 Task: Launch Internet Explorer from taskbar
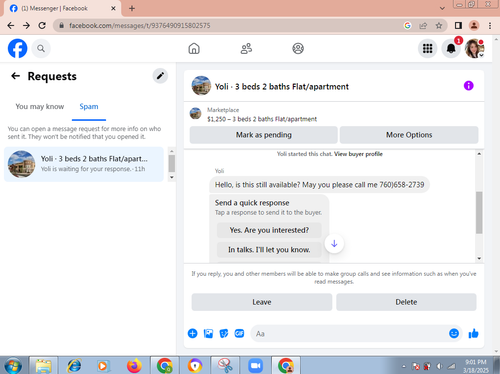[x=74, y=366]
